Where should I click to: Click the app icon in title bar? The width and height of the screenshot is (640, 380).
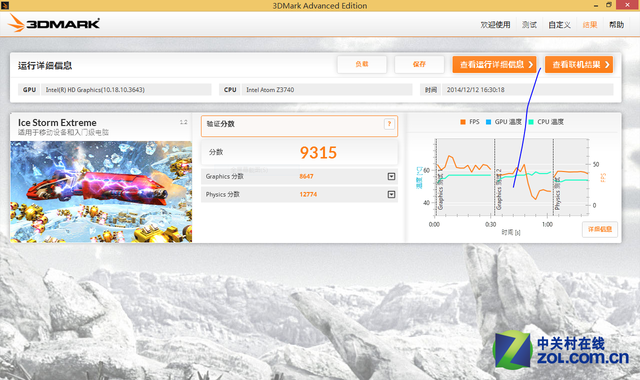[5, 5]
